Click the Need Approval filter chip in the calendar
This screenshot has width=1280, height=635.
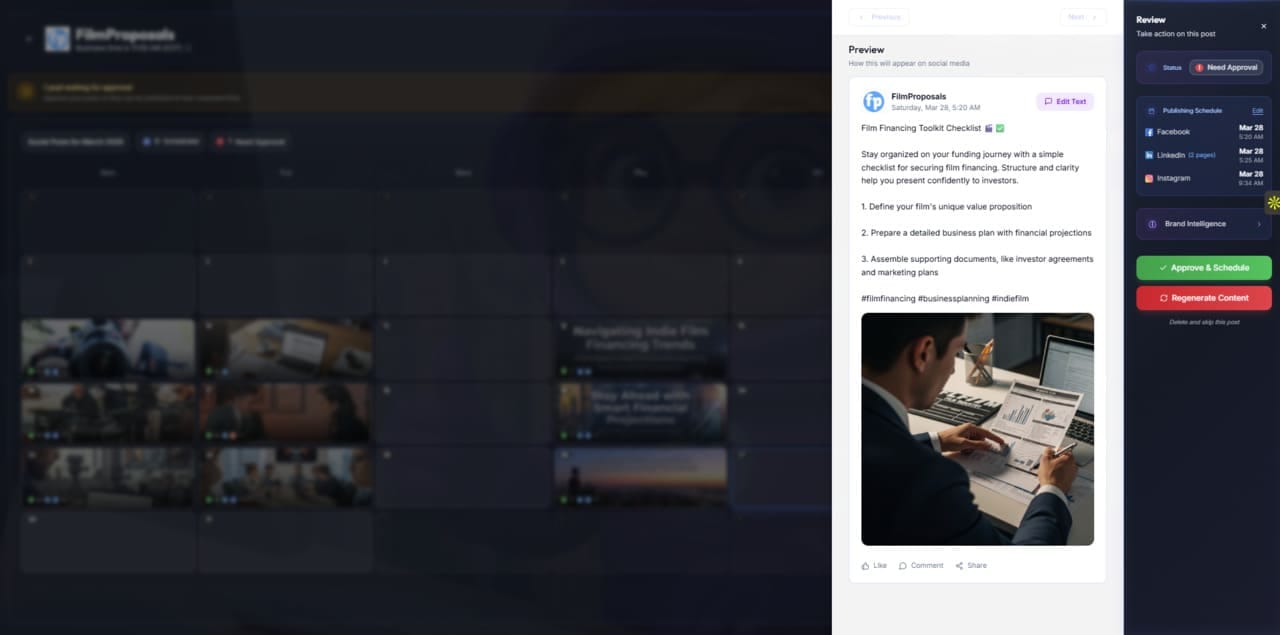pyautogui.click(x=250, y=142)
